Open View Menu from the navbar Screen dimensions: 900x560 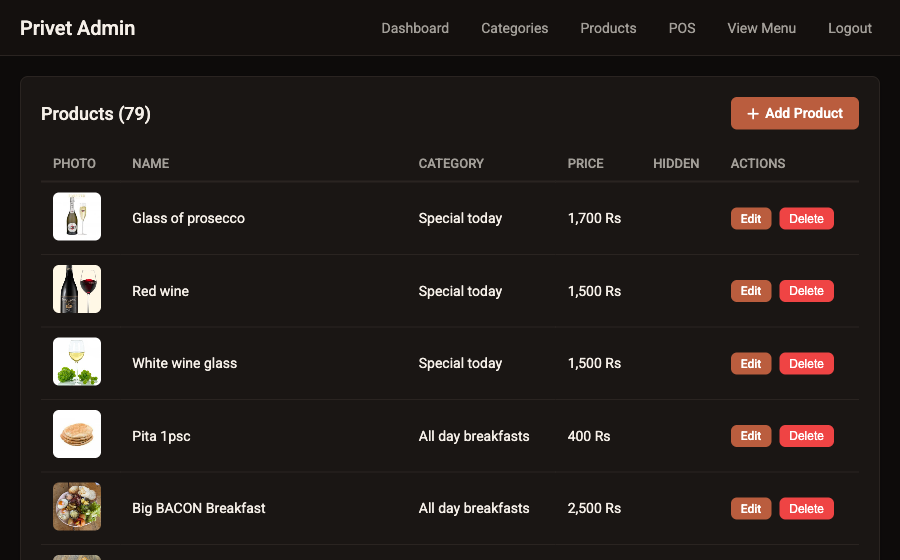coord(761,28)
